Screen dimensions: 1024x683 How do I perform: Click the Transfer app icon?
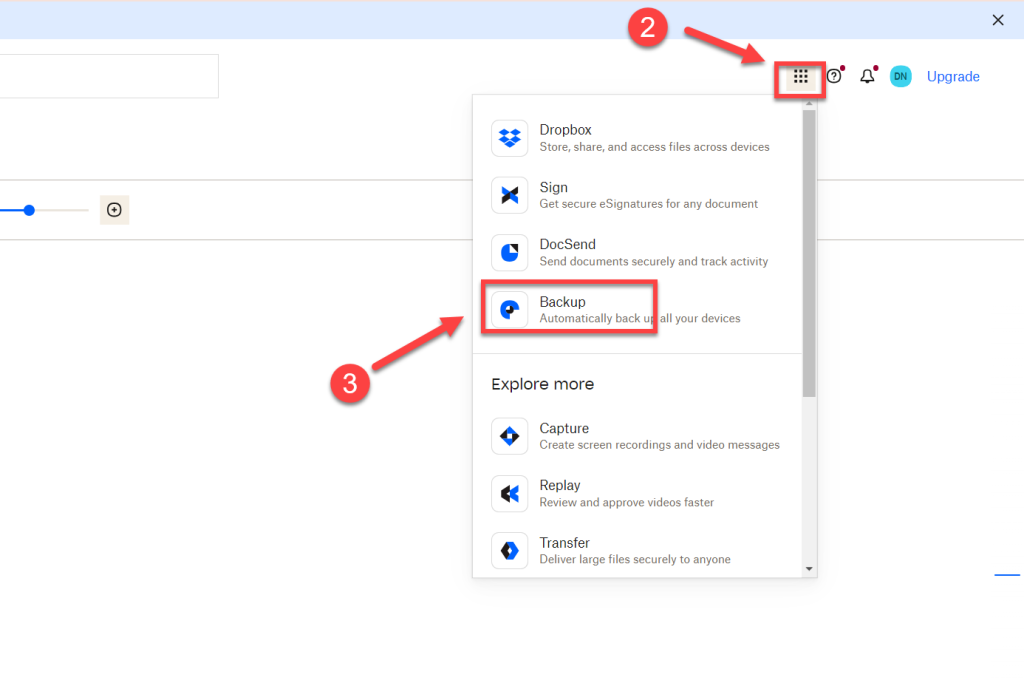pyautogui.click(x=509, y=550)
